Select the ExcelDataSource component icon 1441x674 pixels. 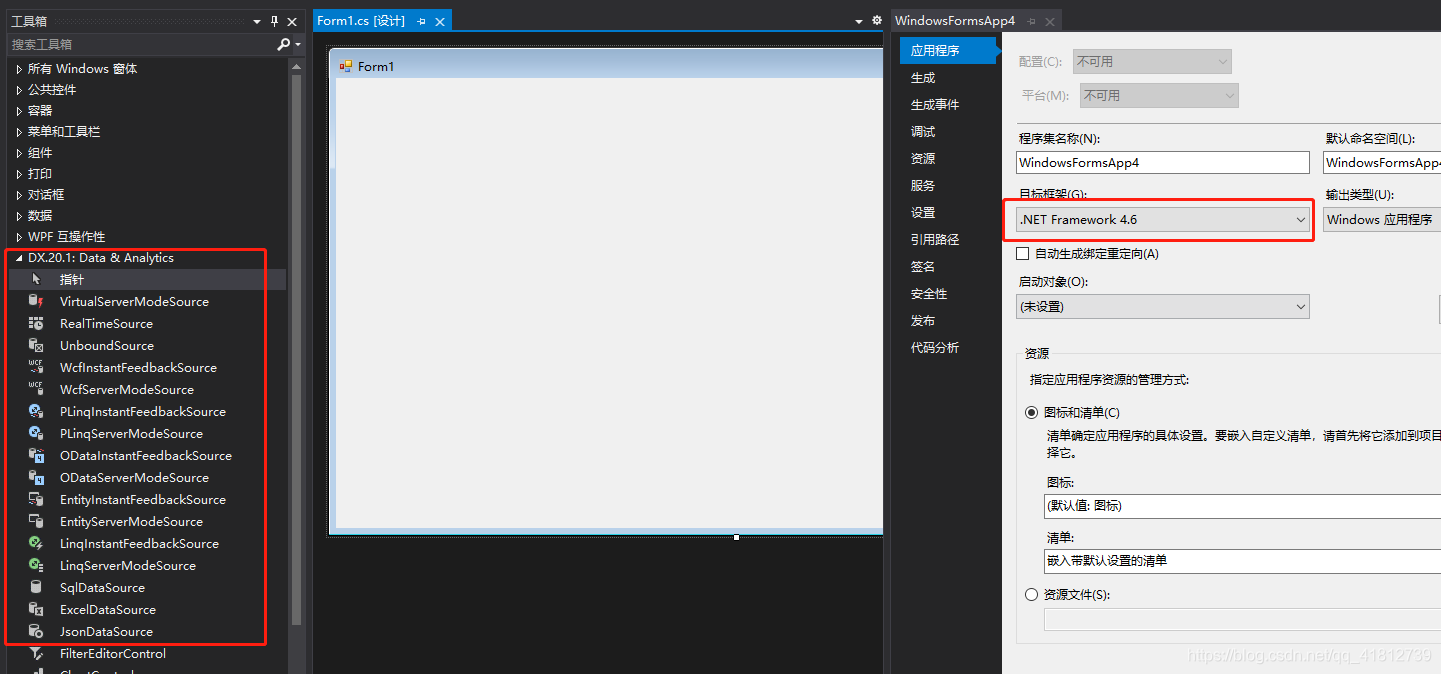pyautogui.click(x=36, y=609)
